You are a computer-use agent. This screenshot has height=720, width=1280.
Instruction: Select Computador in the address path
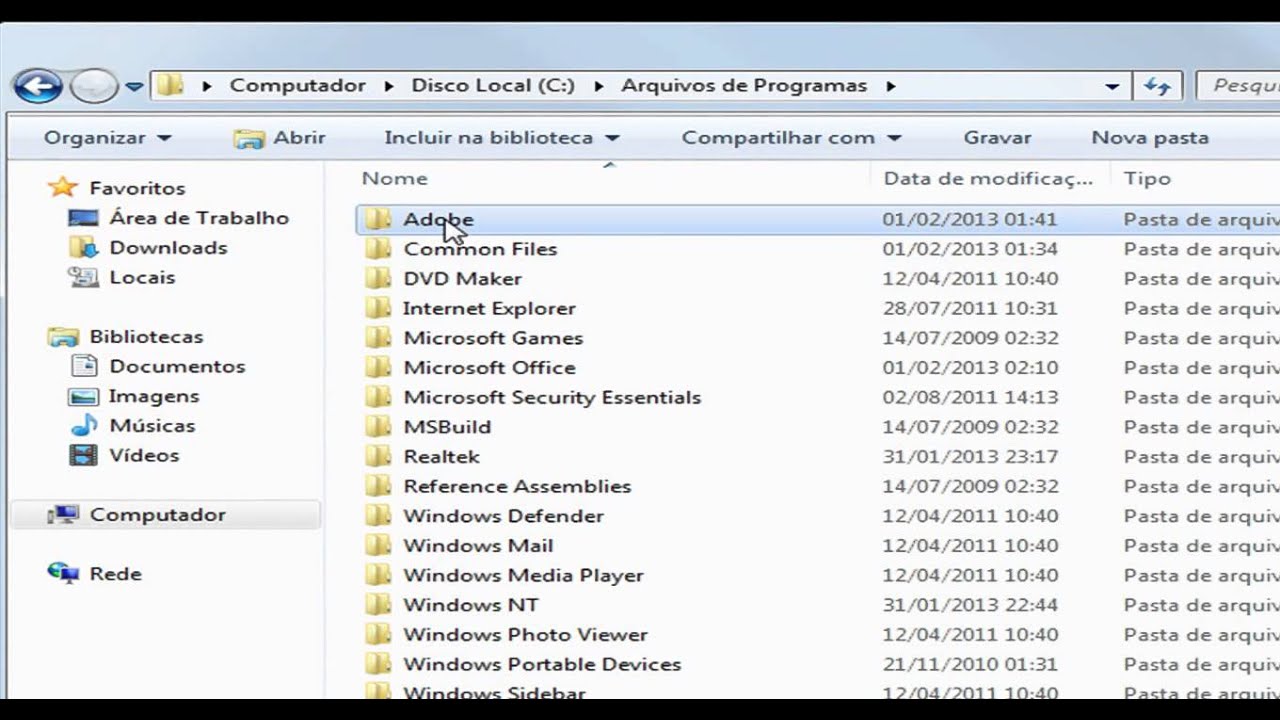[297, 86]
